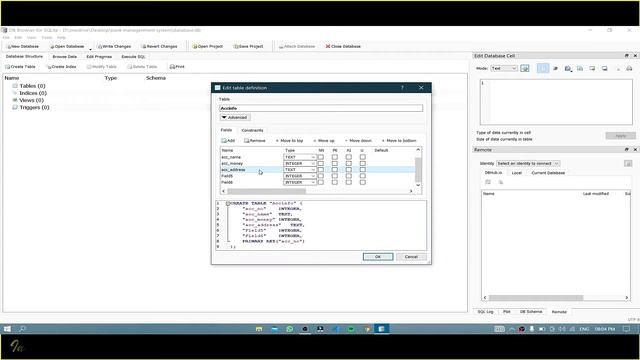This screenshot has width=640, height=360.
Task: Switch to the Constraints tab in the dialog
Action: click(252, 130)
